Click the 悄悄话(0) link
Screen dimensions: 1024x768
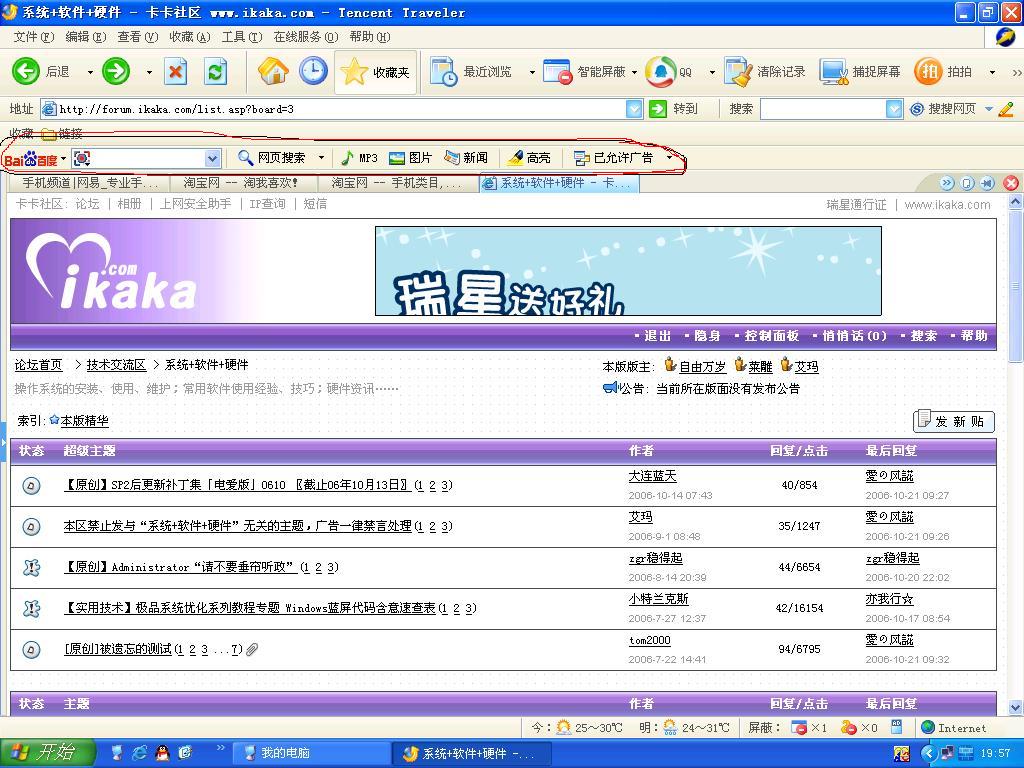pos(854,336)
